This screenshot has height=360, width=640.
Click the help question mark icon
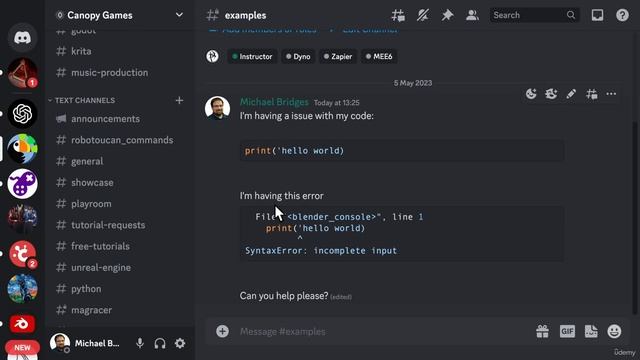622,16
